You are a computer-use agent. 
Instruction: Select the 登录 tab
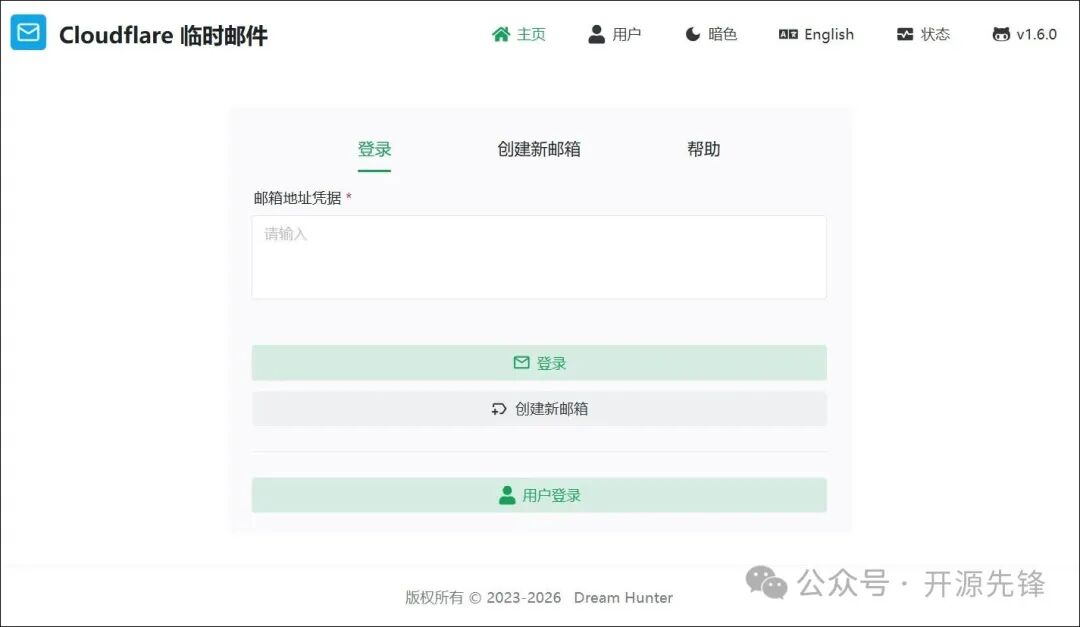374,148
